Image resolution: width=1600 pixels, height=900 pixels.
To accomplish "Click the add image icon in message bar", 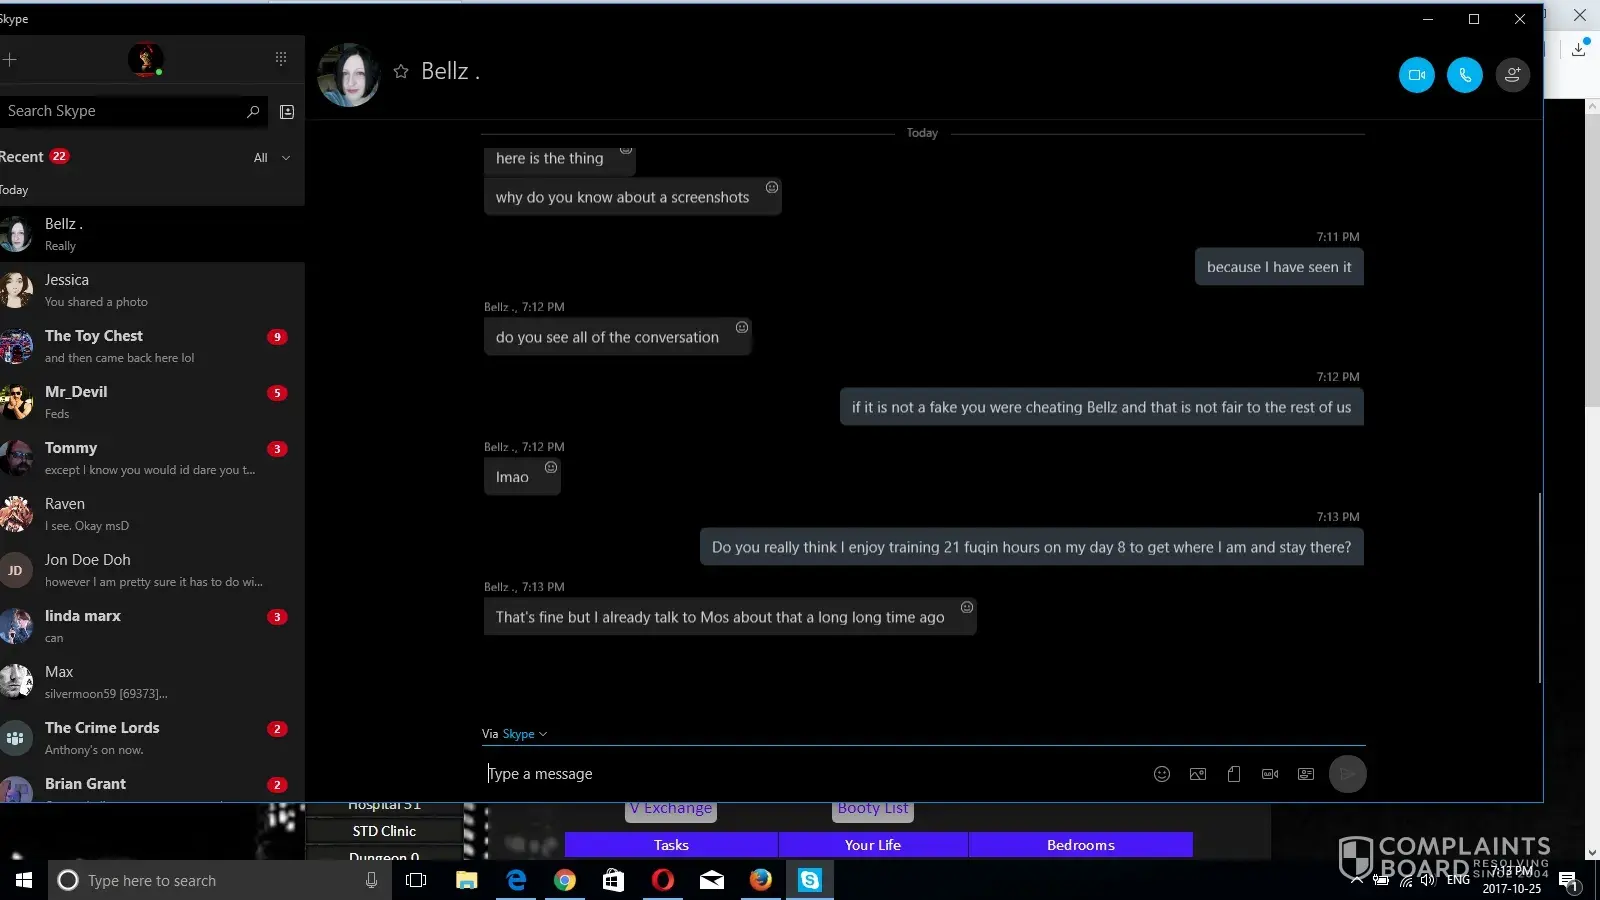I will click(x=1197, y=774).
